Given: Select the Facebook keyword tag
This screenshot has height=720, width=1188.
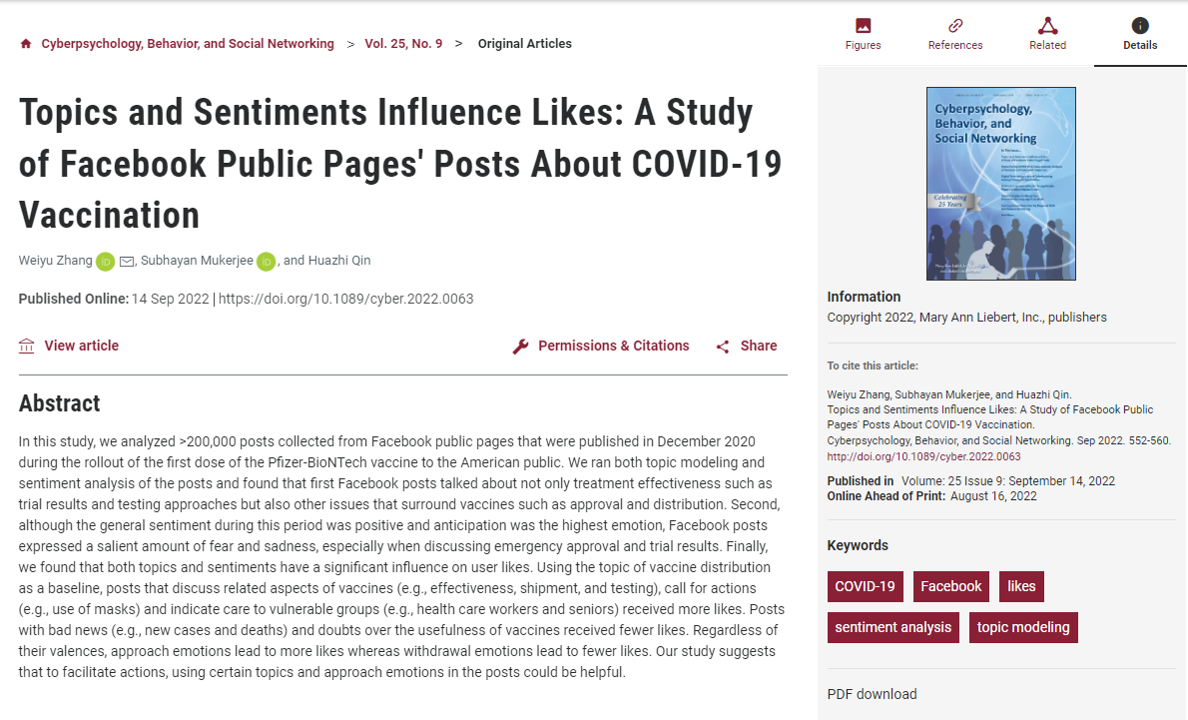Looking at the screenshot, I should 951,587.
